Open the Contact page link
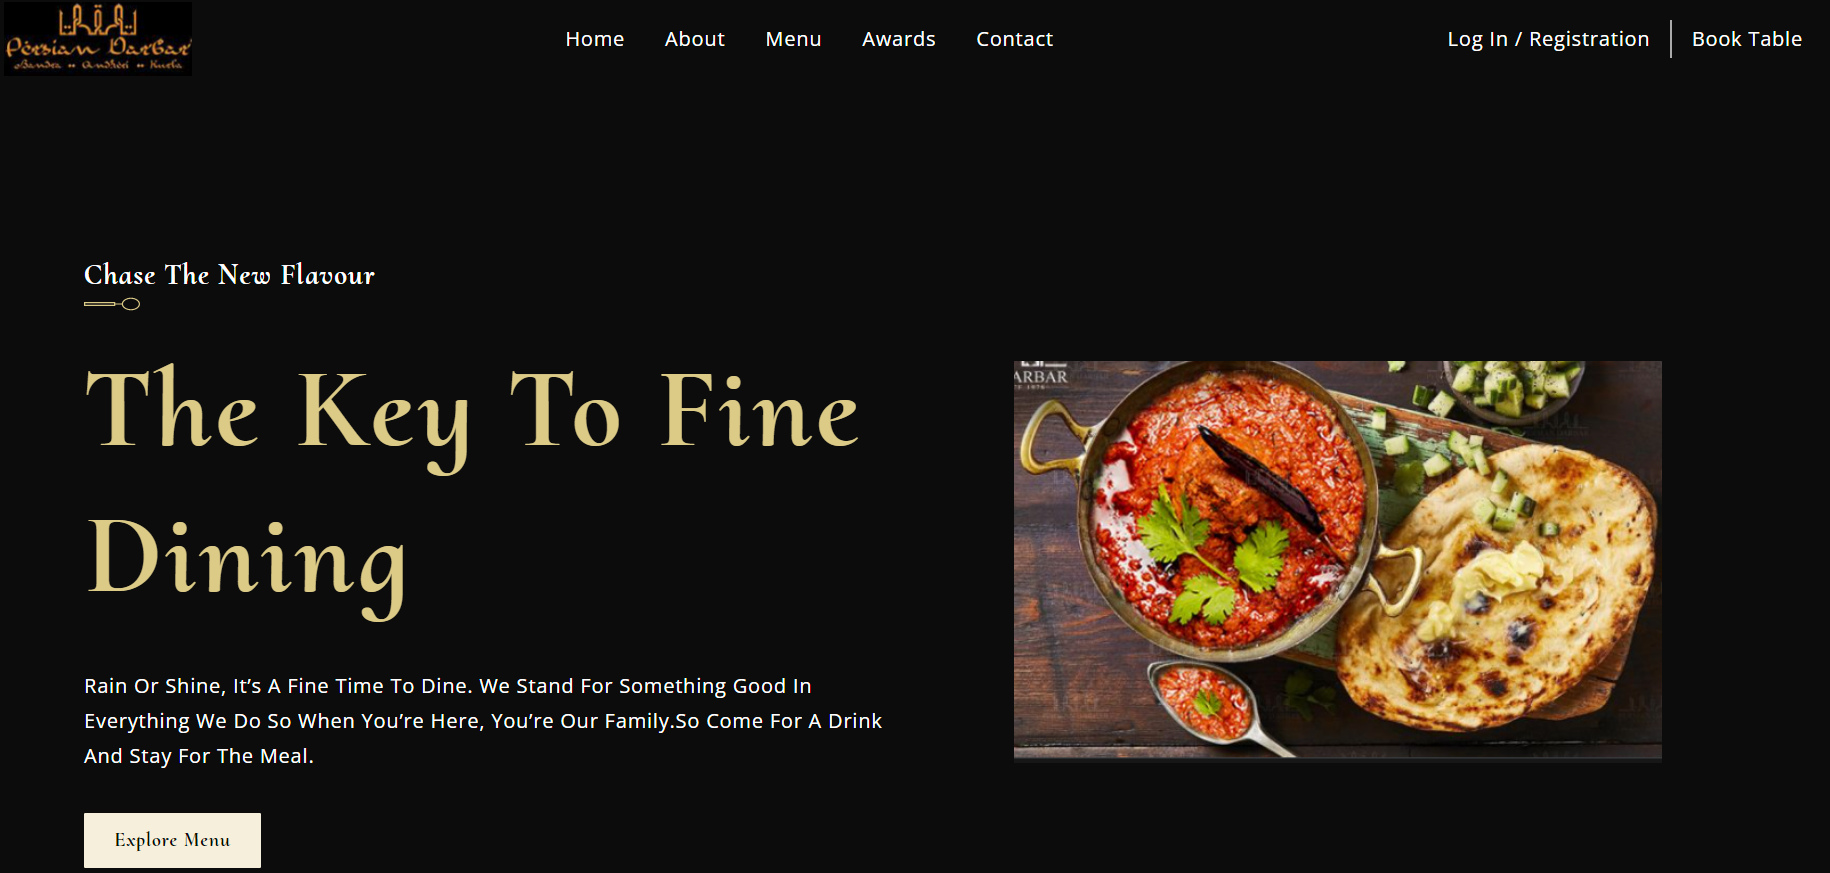Screen dimensions: 1830x873 coord(1015,39)
